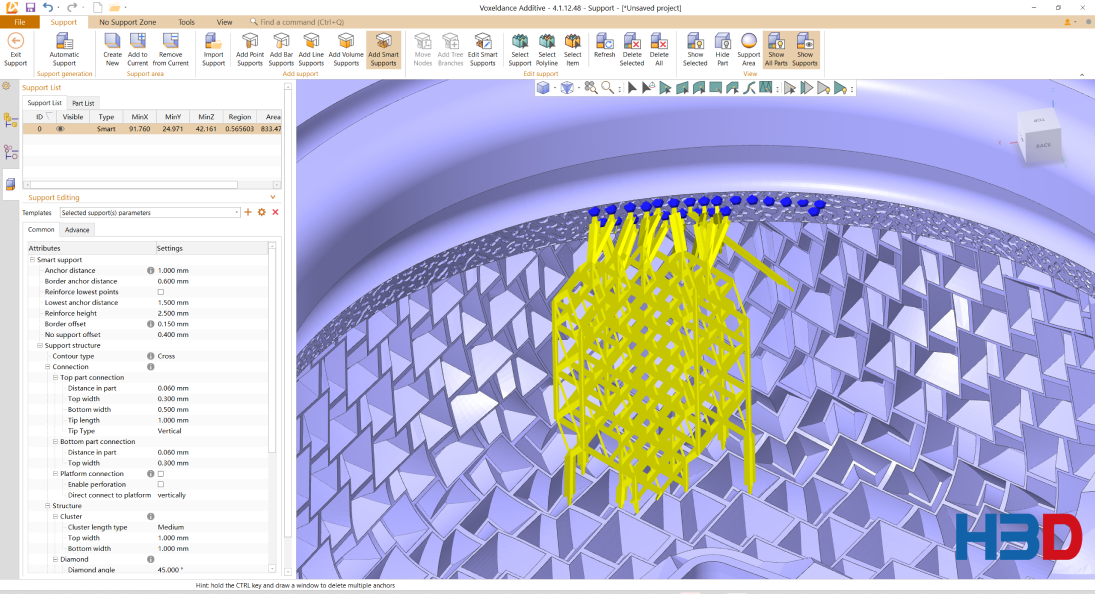Tick the Enable perforation checkbox

(x=161, y=484)
